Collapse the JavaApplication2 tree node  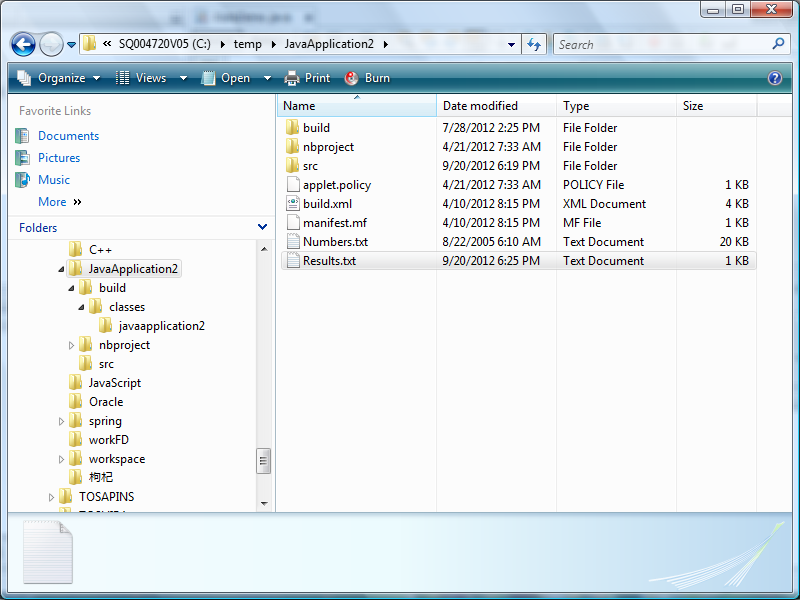pos(61,269)
